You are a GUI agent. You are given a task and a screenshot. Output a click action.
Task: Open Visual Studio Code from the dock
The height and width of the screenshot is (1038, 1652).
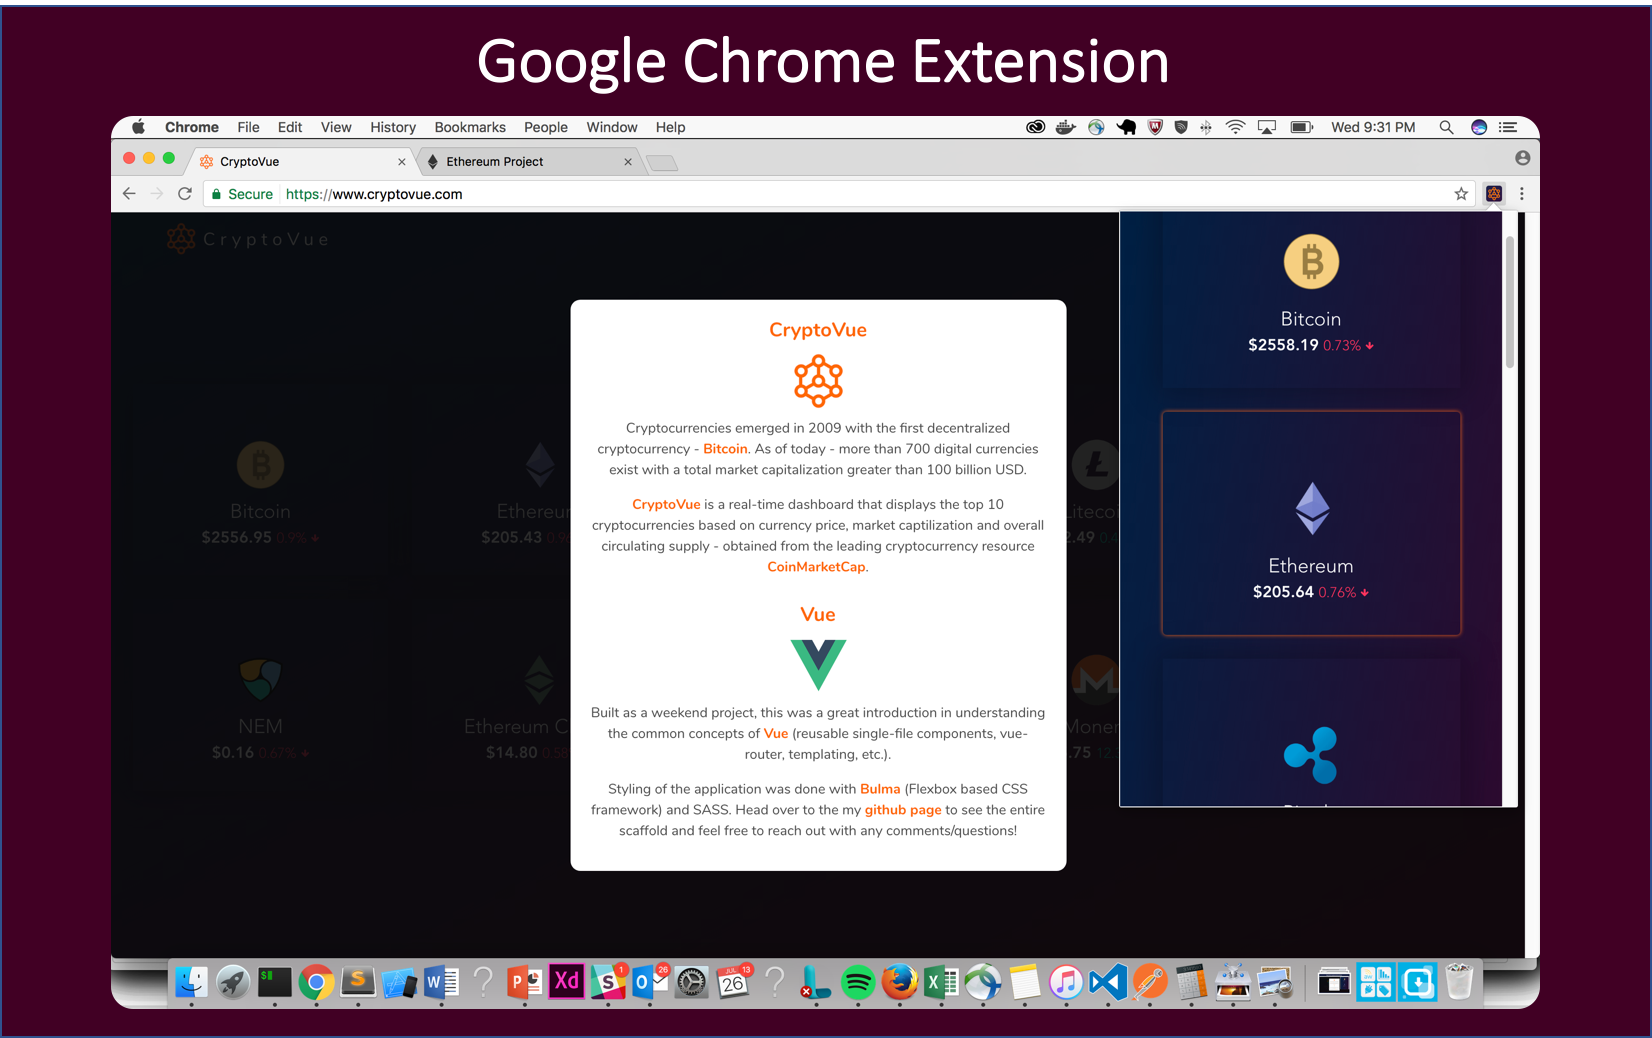coord(1108,983)
